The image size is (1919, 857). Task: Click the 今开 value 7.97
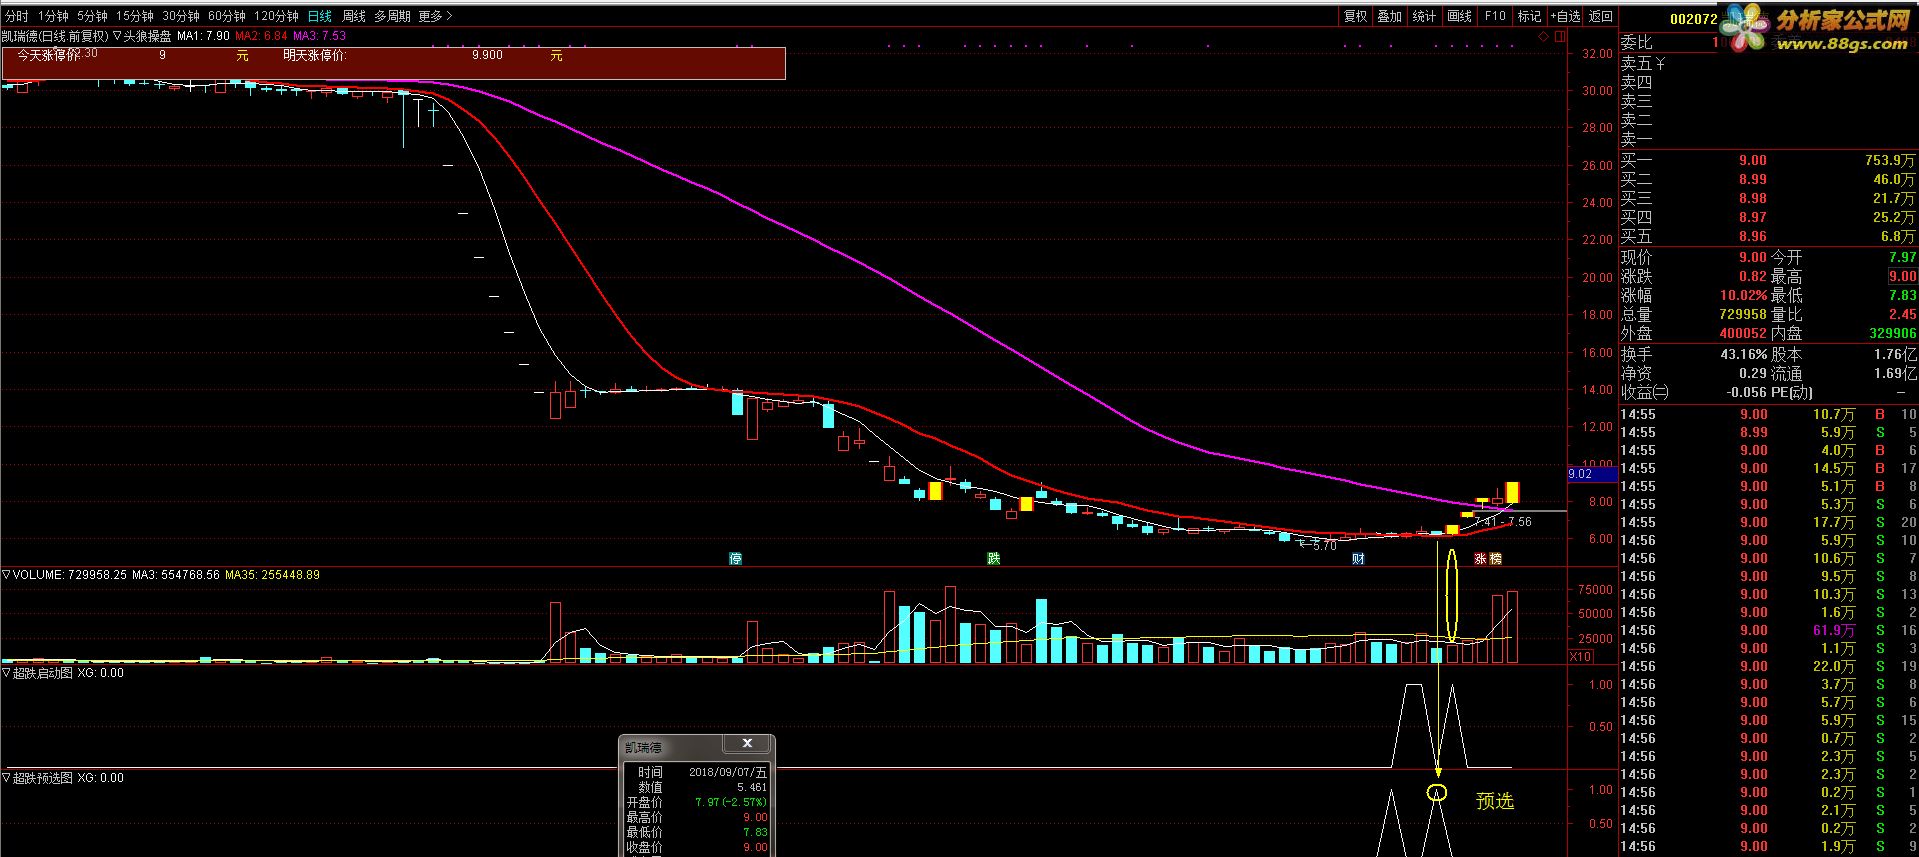point(1902,257)
